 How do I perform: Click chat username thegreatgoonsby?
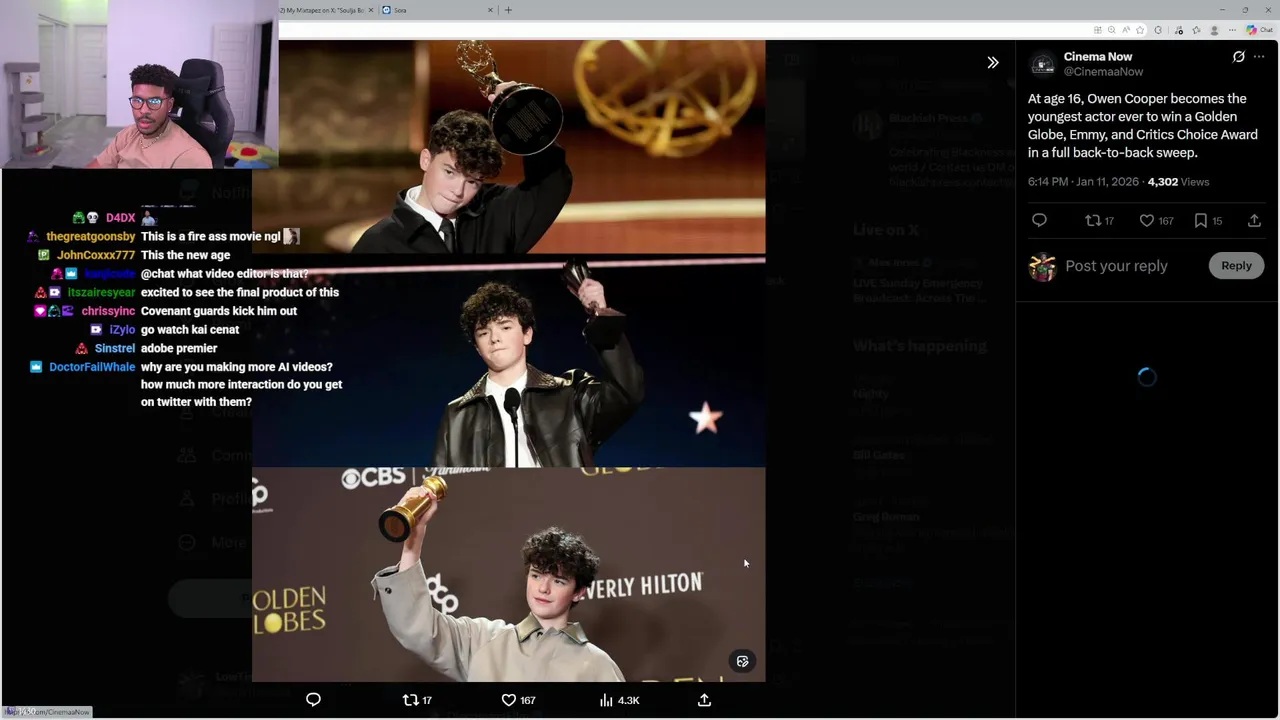pos(90,237)
